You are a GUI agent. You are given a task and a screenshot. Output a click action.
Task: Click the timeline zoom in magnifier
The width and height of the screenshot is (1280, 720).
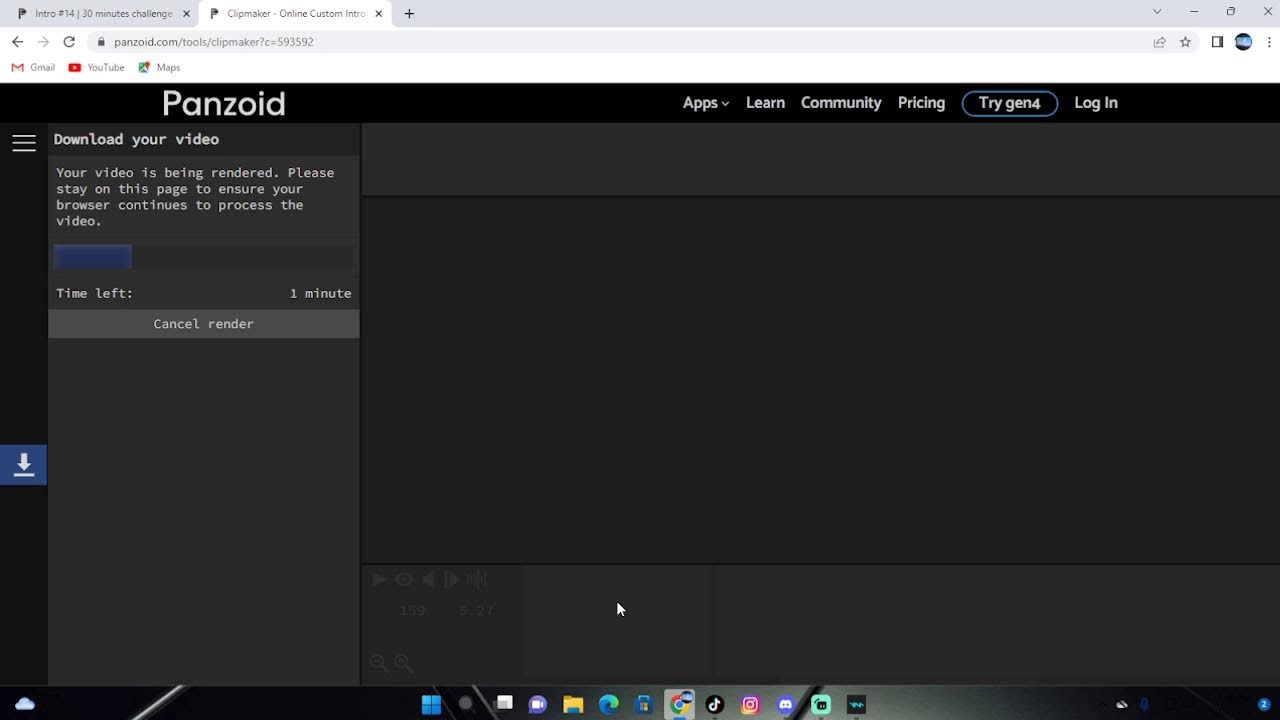[x=403, y=662]
